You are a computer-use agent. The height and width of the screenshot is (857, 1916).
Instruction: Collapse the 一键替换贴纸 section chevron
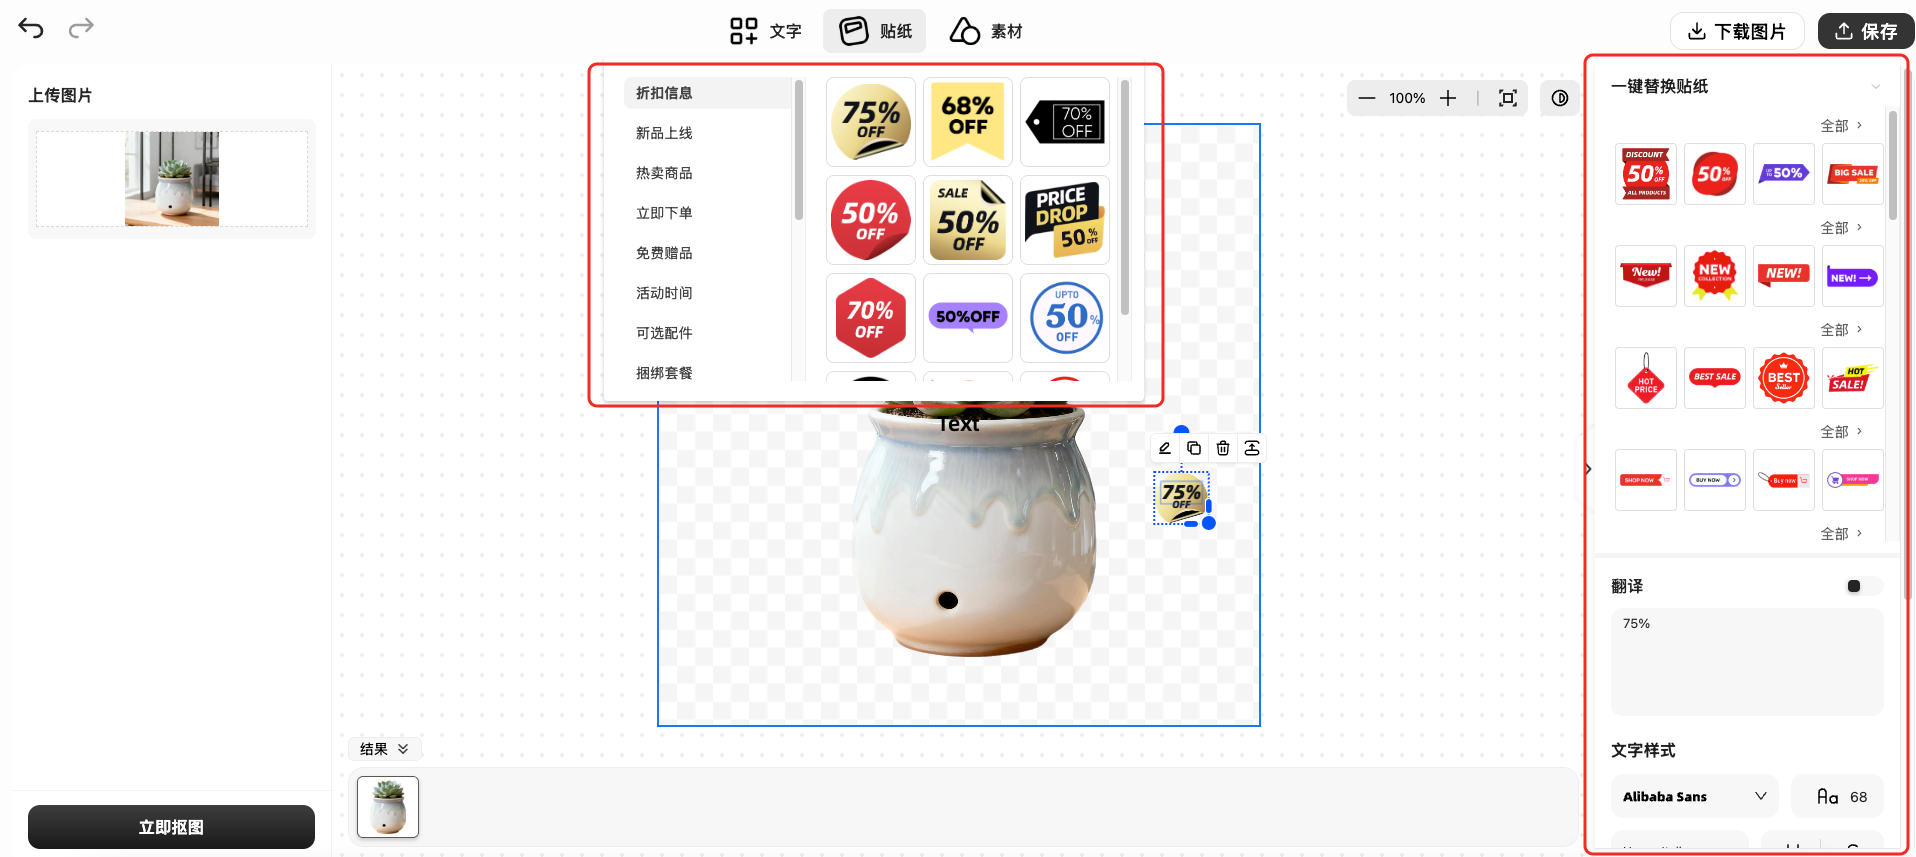(x=1875, y=87)
